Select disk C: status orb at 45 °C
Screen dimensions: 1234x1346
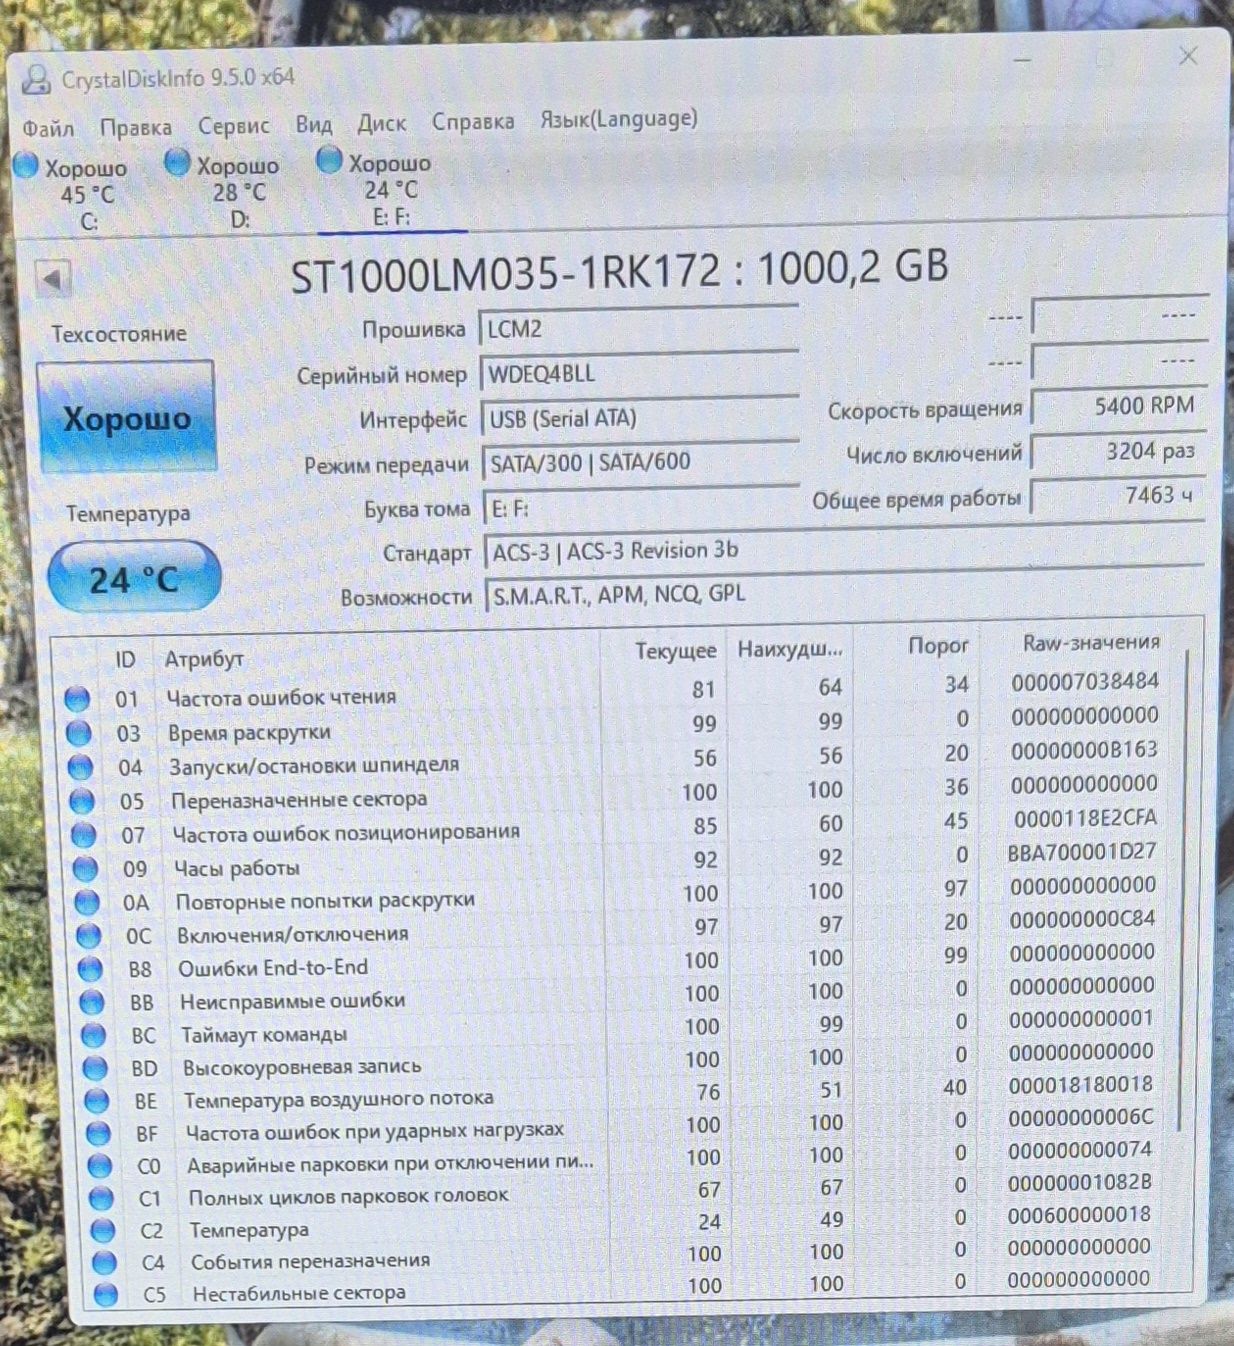coord(26,165)
